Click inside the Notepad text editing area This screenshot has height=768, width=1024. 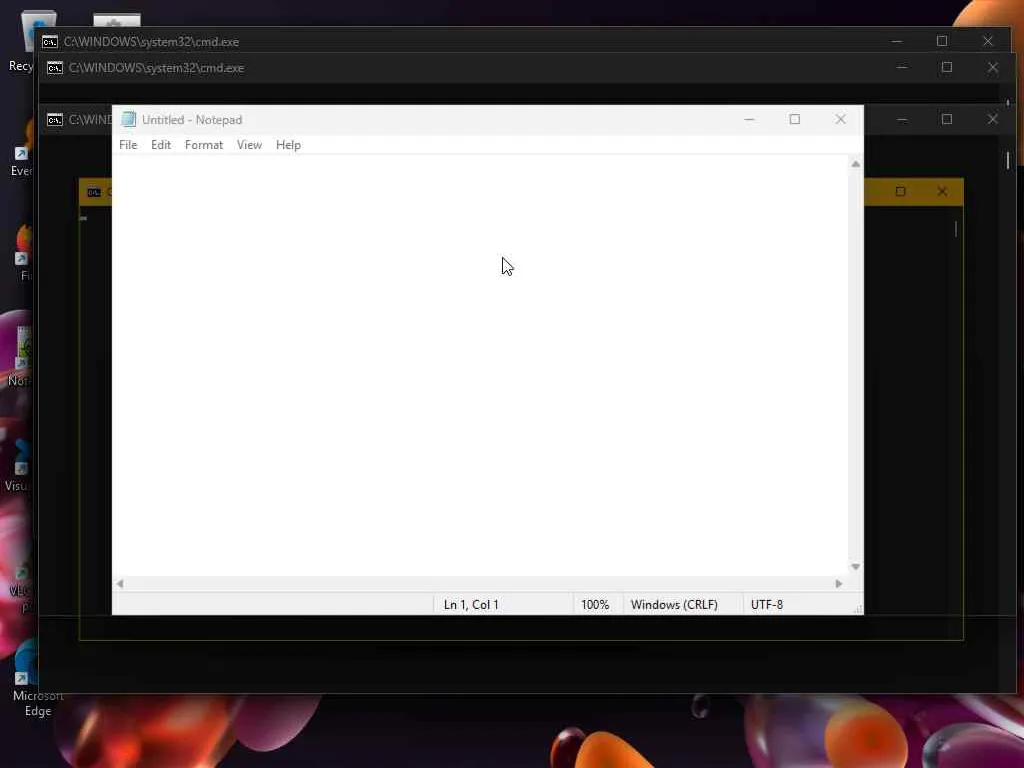[480, 366]
